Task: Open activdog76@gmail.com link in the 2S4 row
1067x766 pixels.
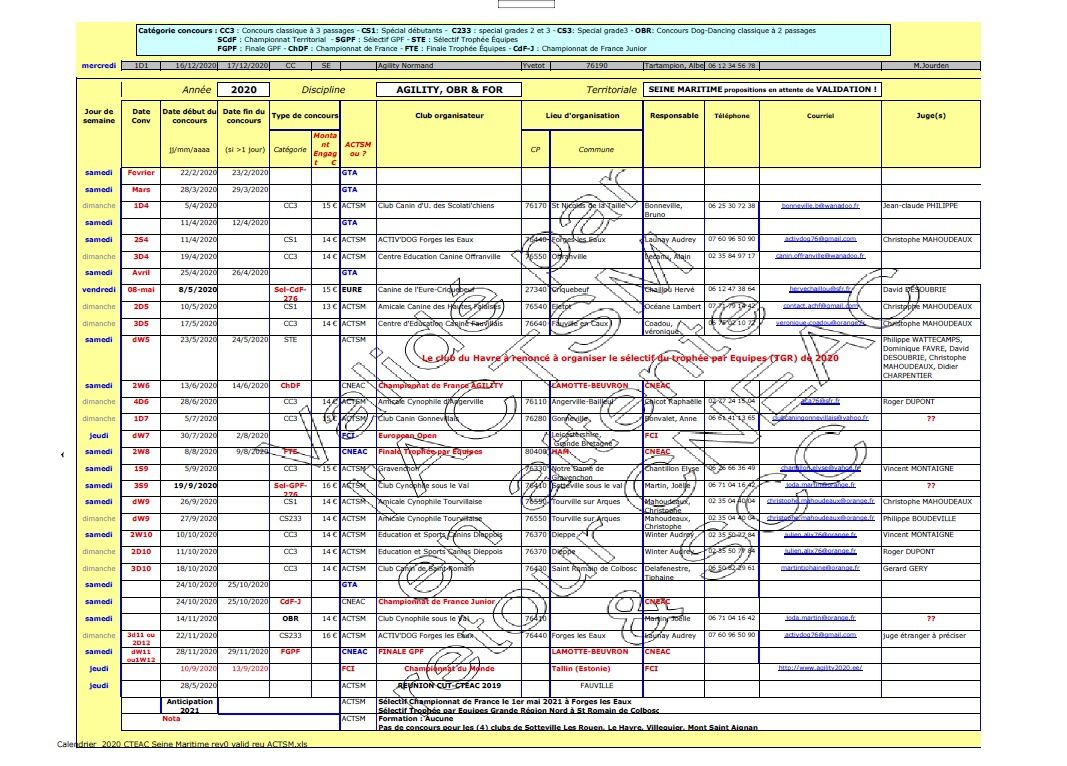Action: (820, 239)
